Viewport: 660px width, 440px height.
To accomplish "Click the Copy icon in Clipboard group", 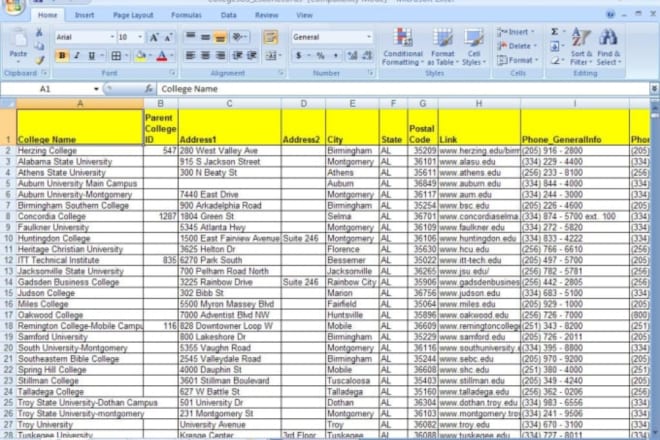I will click(39, 46).
